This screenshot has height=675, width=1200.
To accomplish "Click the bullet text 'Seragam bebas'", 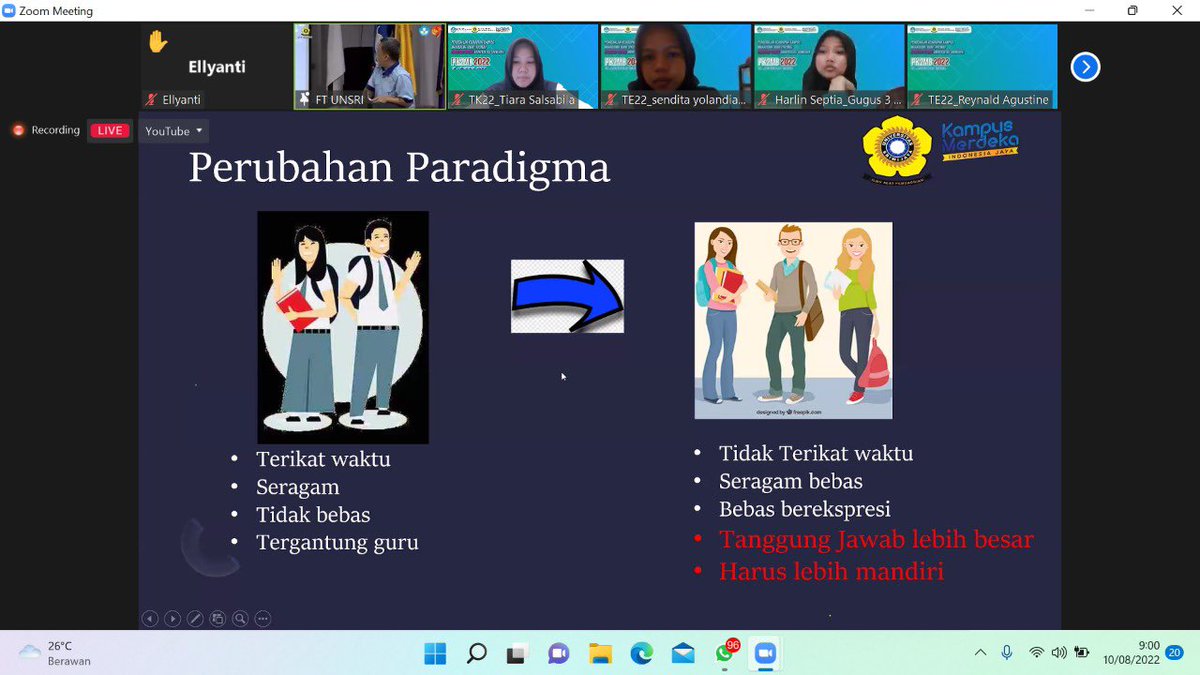I will pyautogui.click(x=791, y=481).
